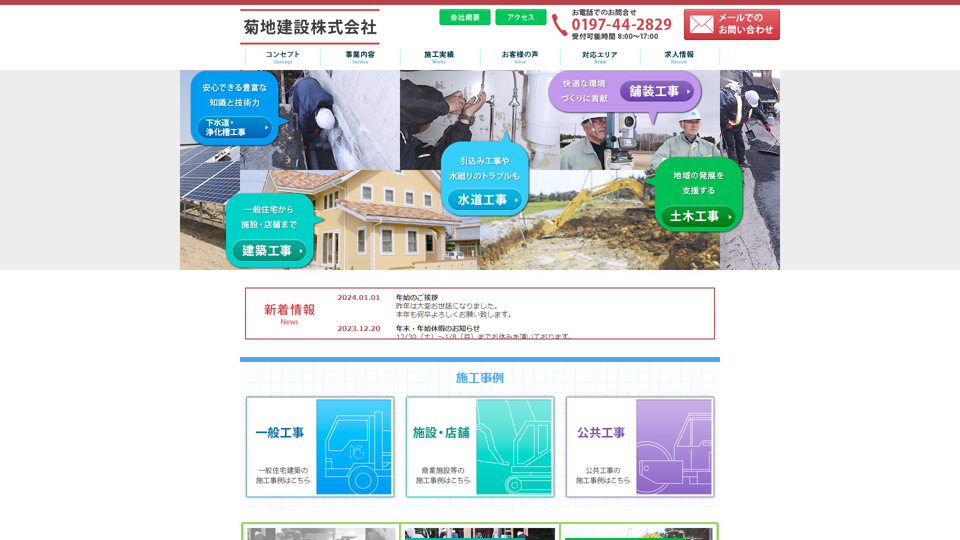Go to 施工実績 navigation item
960x540 pixels.
point(439,57)
